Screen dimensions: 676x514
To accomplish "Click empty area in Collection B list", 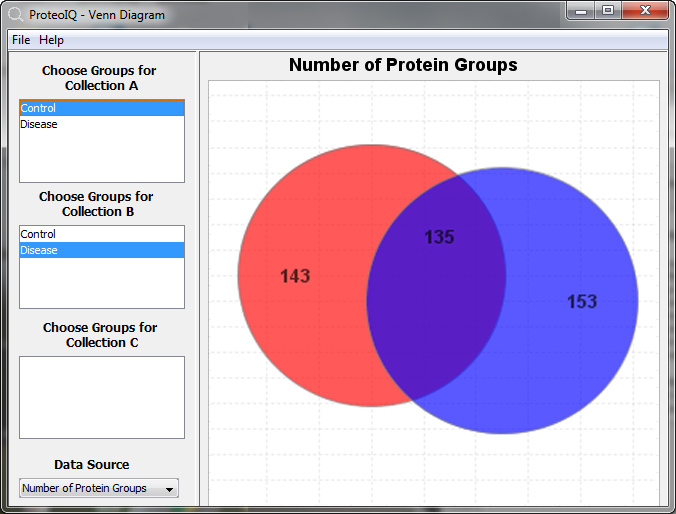I will click(102, 282).
